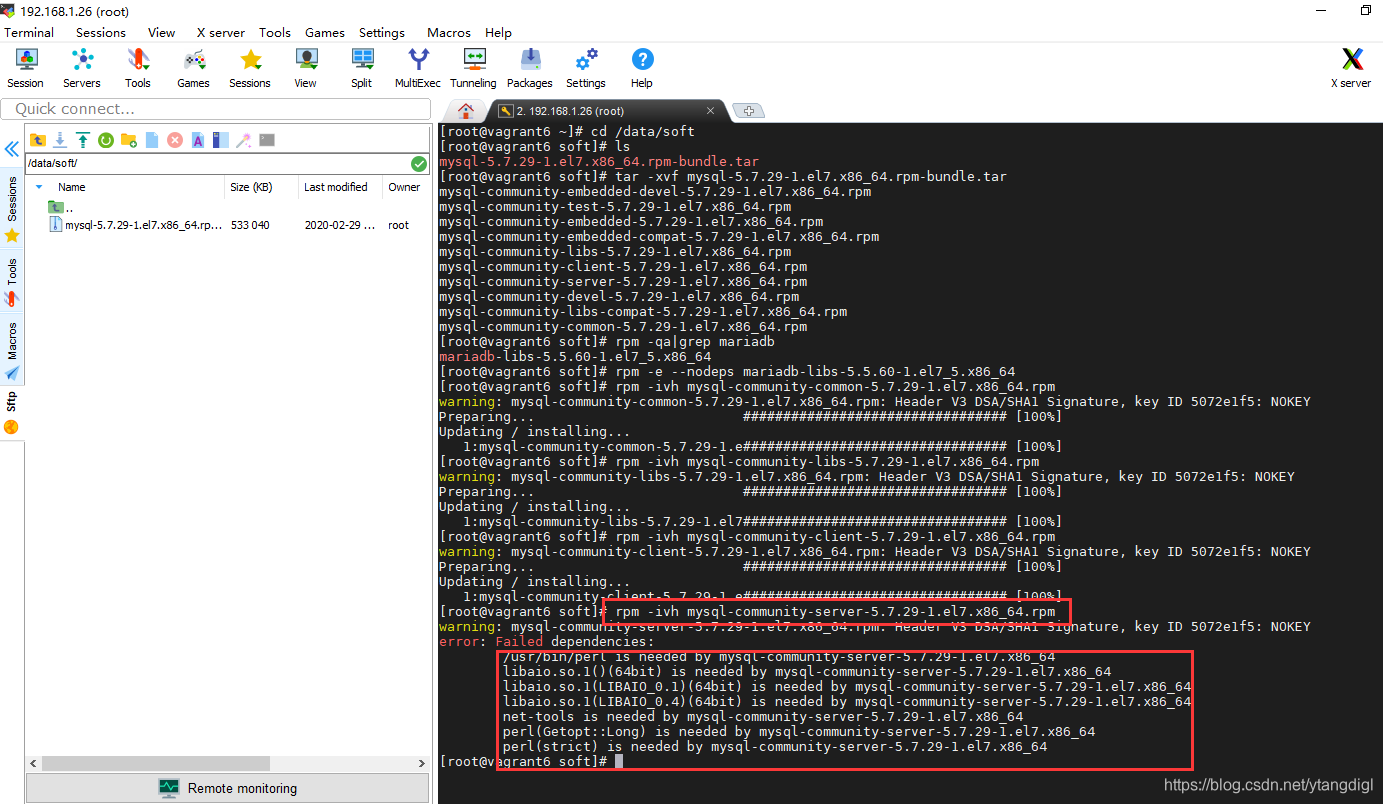The width and height of the screenshot is (1383, 804).
Task: Switch to the Tools side tab
Action: pos(12,282)
